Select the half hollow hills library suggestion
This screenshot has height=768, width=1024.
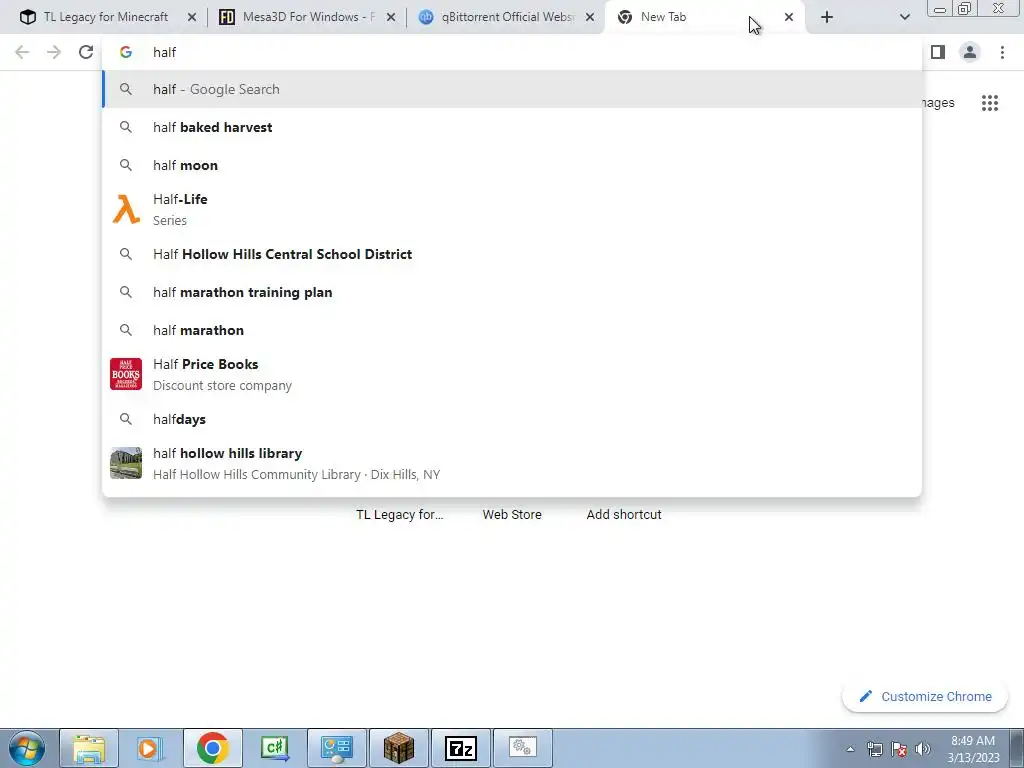pyautogui.click(x=512, y=463)
